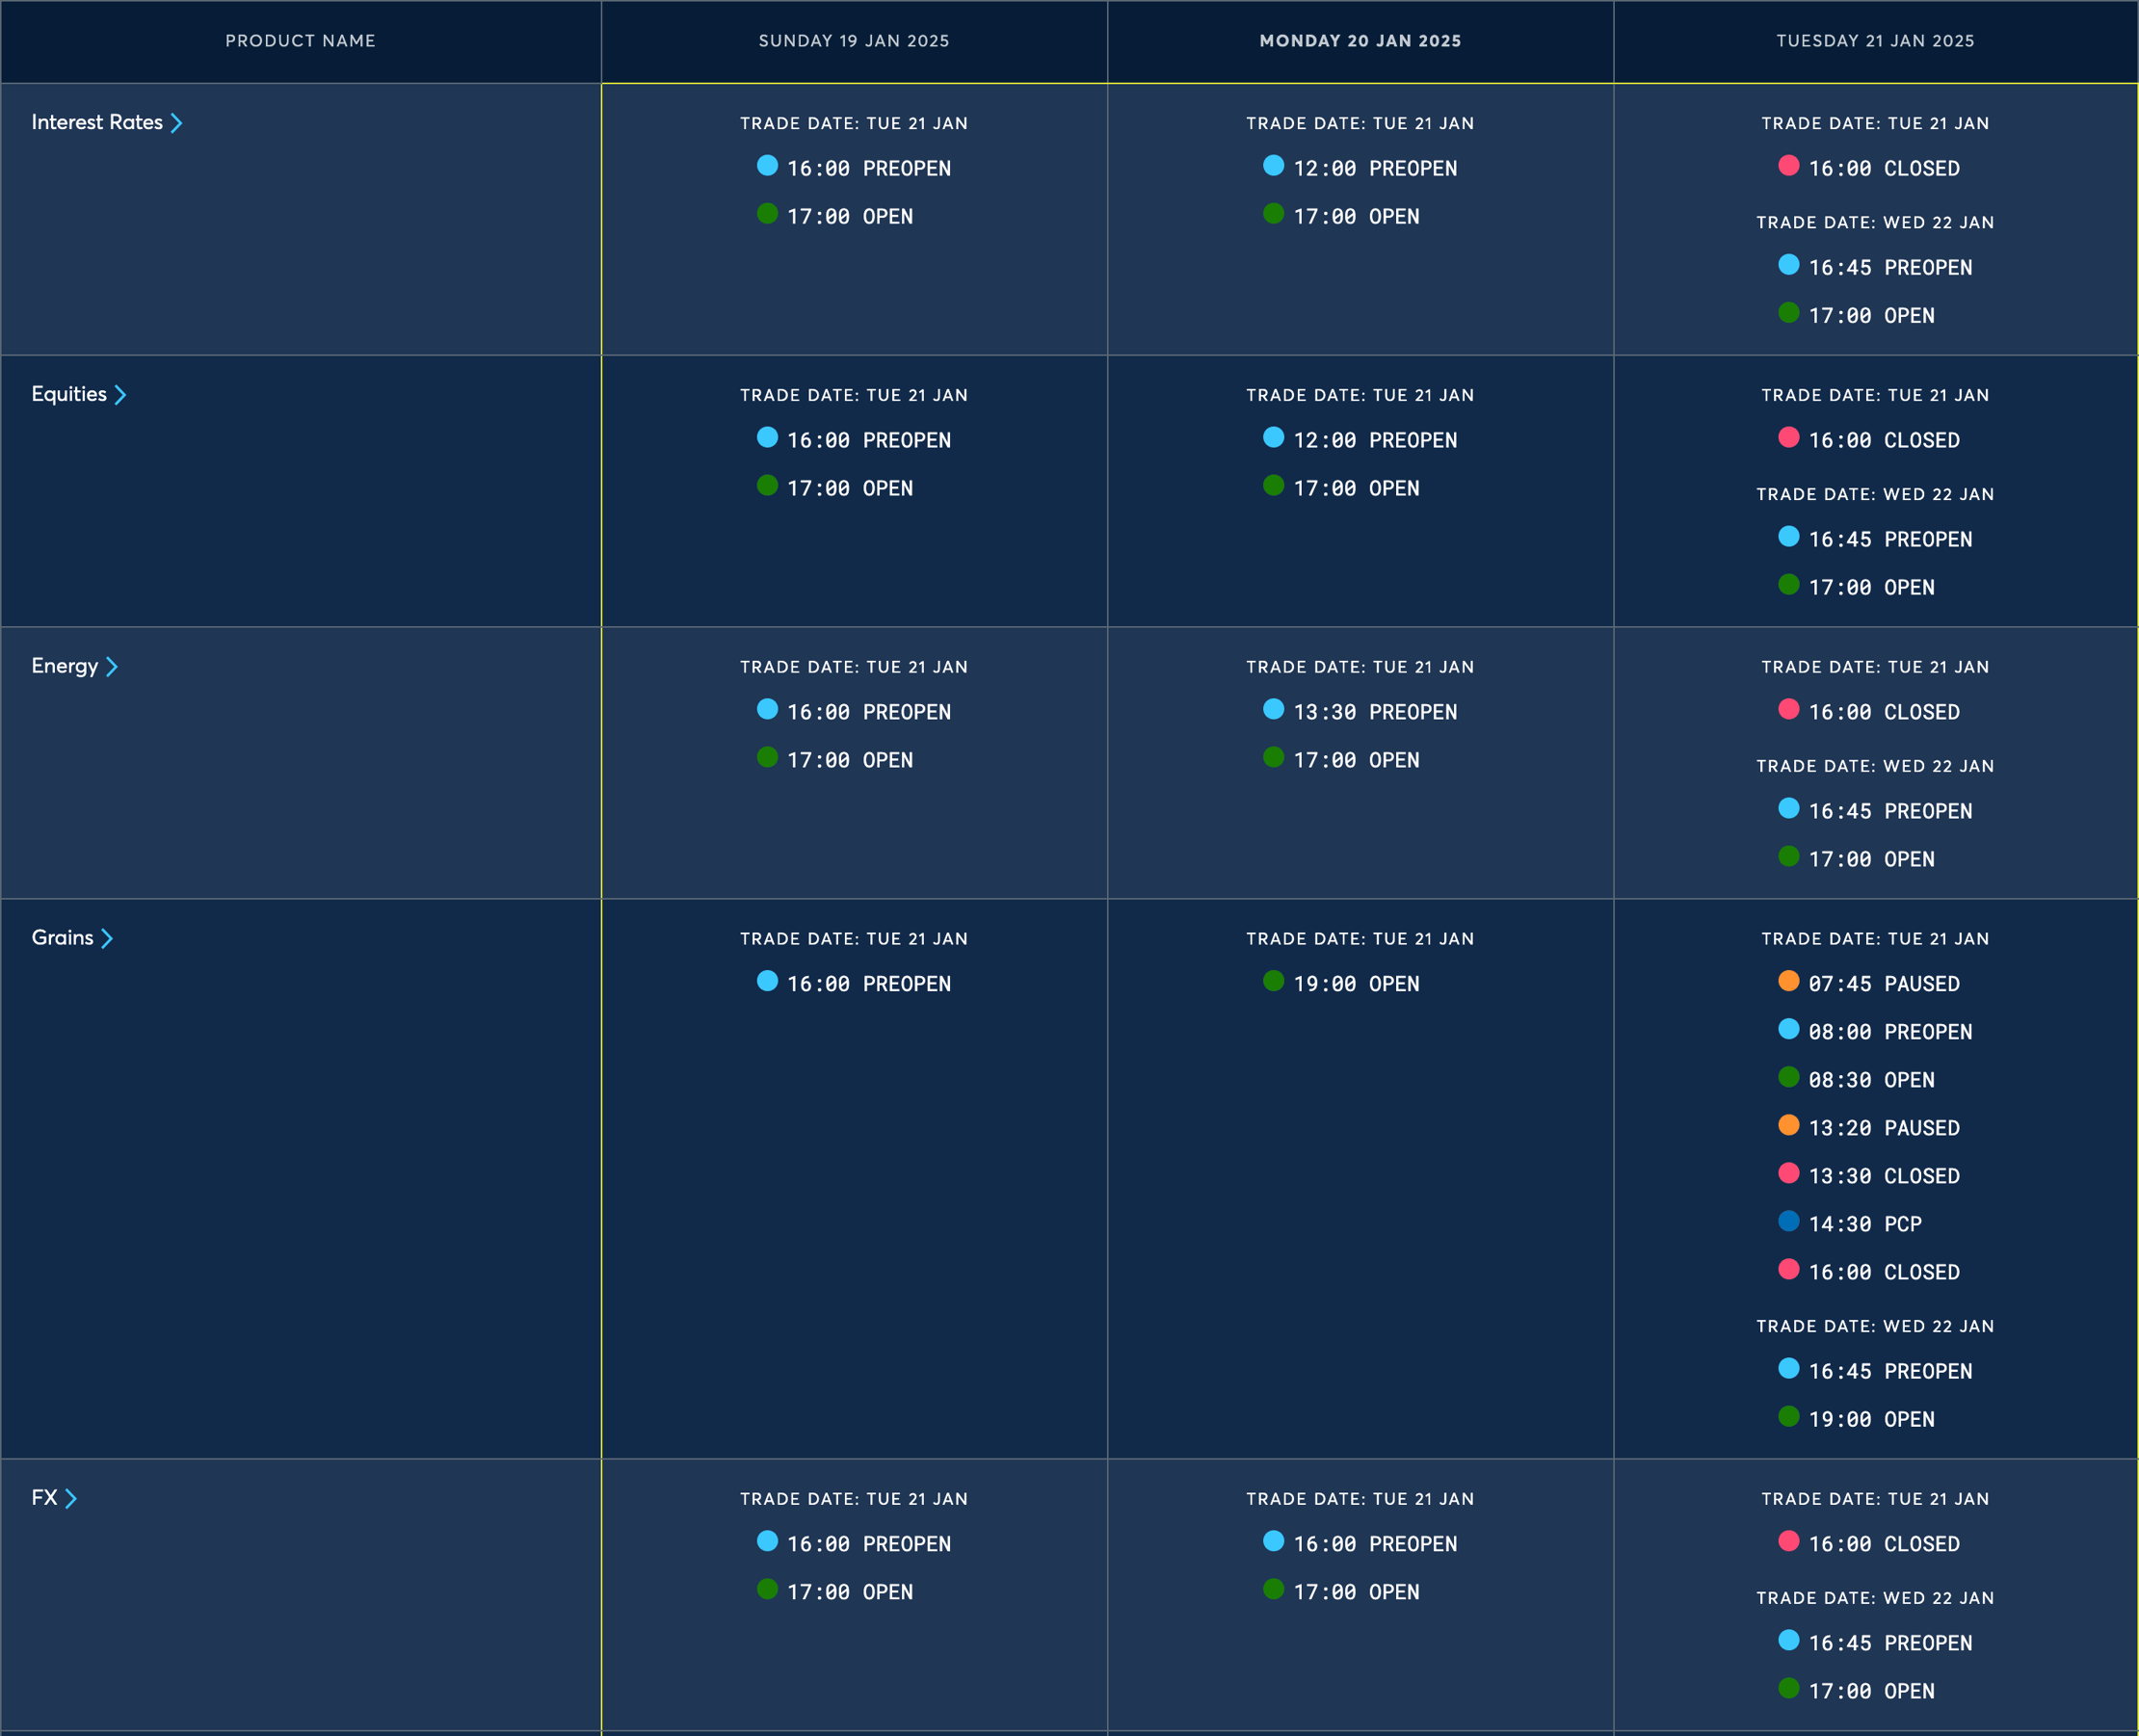Viewport: 2139px width, 1736px height.
Task: Click the blue PREOPEN dot for Equities Monday
Action: pyautogui.click(x=1275, y=437)
